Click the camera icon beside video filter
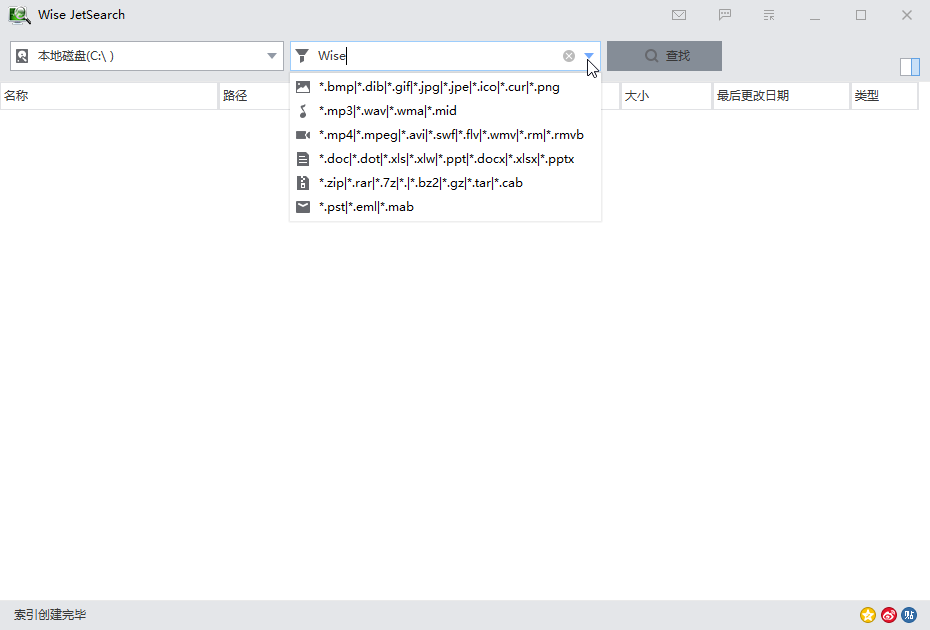This screenshot has height=630, width=930. 303,135
